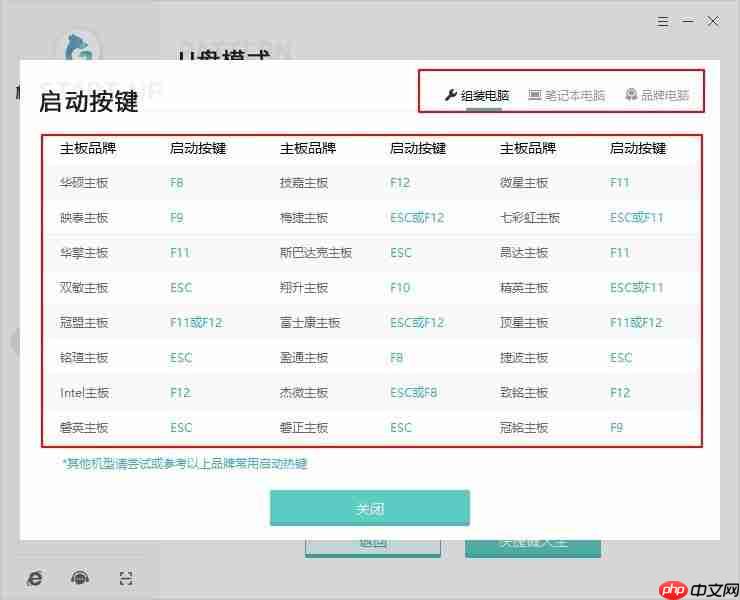Click the 翔升主板 cell

tap(303, 287)
